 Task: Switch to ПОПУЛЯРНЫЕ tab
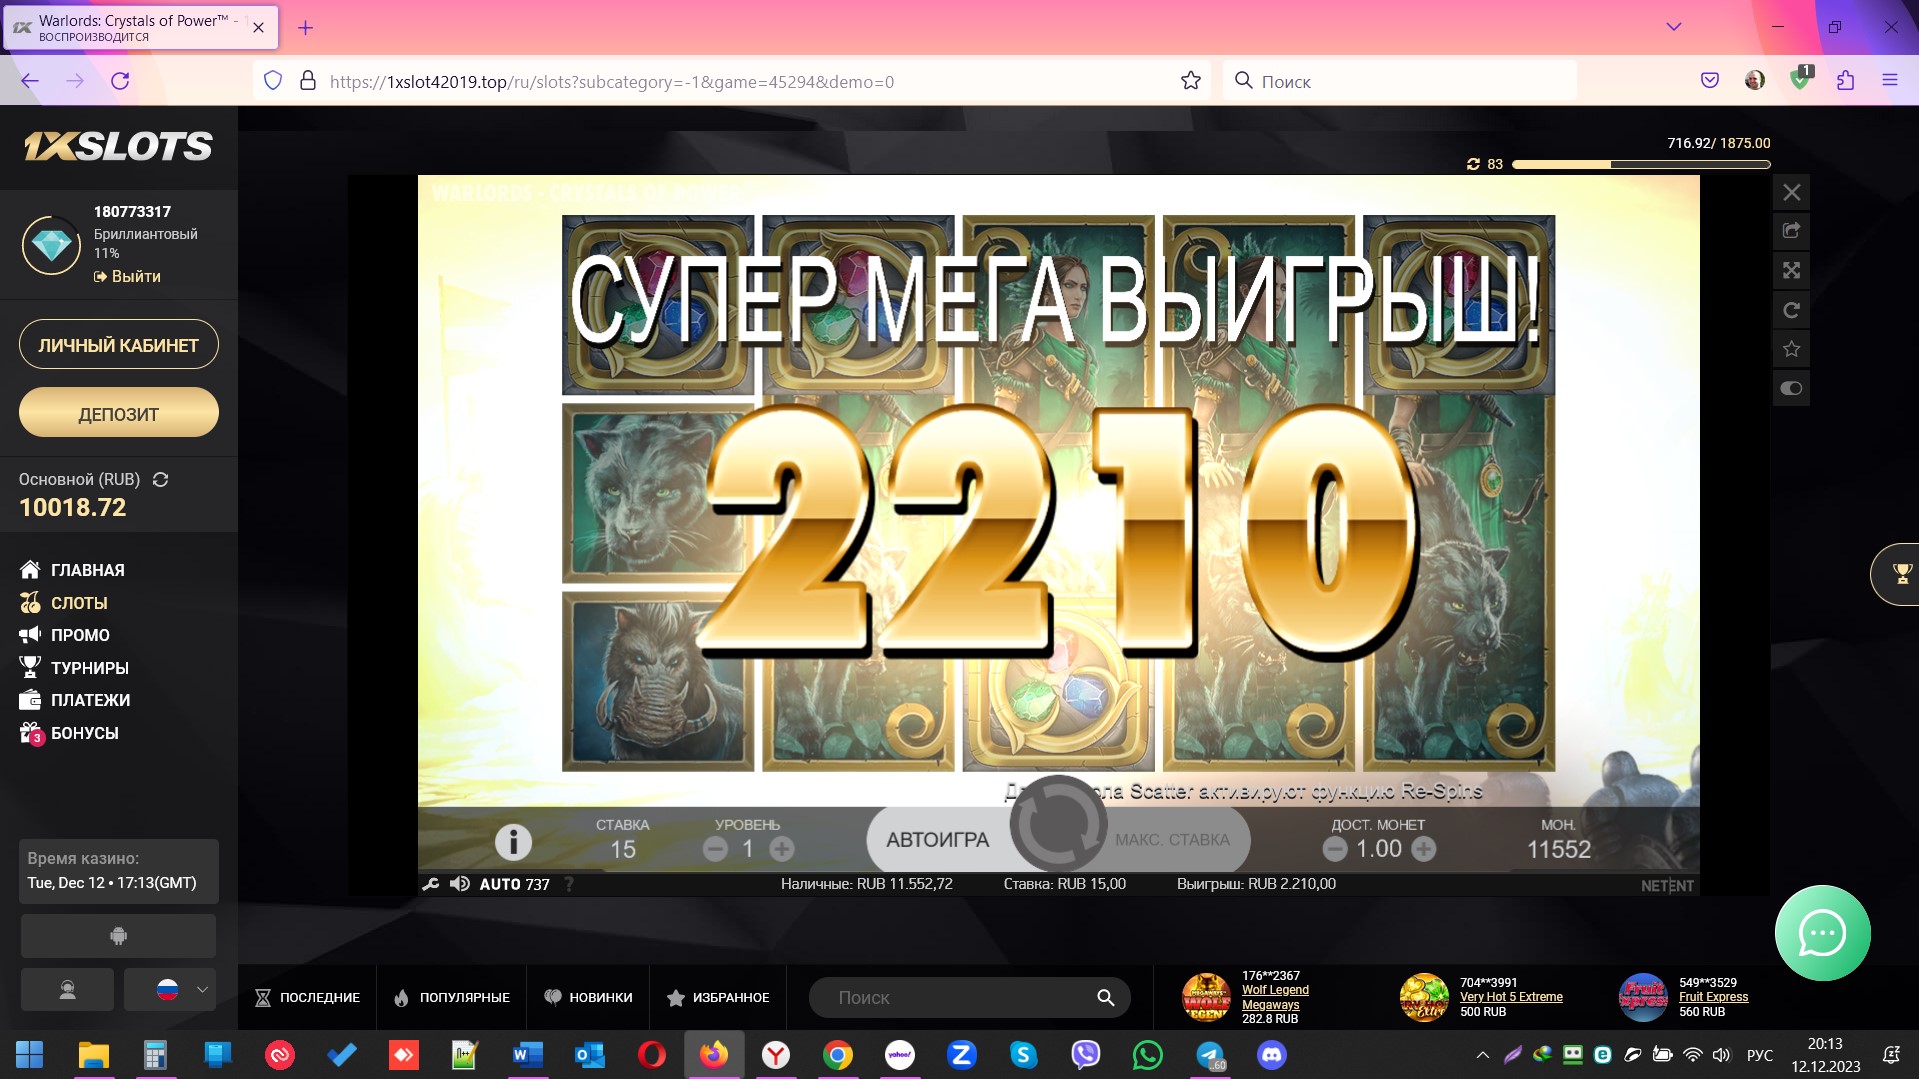451,997
